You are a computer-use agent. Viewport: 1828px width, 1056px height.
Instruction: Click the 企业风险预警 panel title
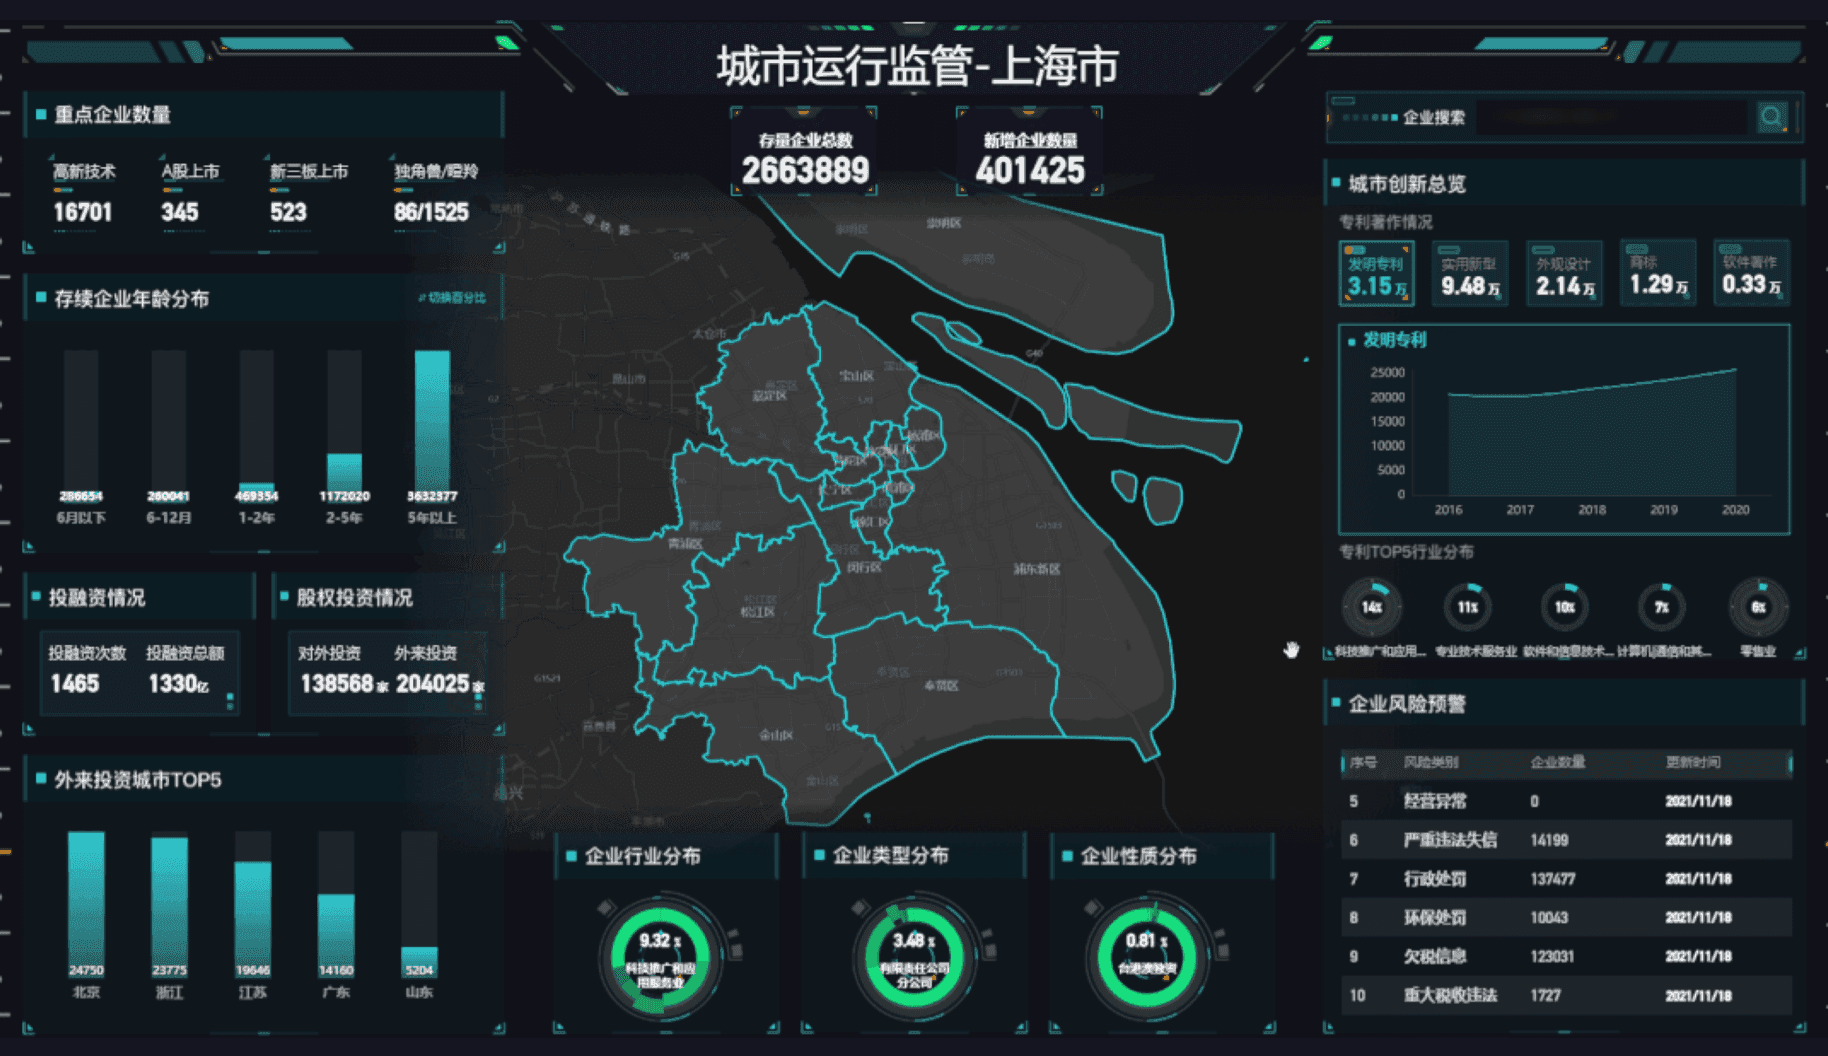point(1407,704)
